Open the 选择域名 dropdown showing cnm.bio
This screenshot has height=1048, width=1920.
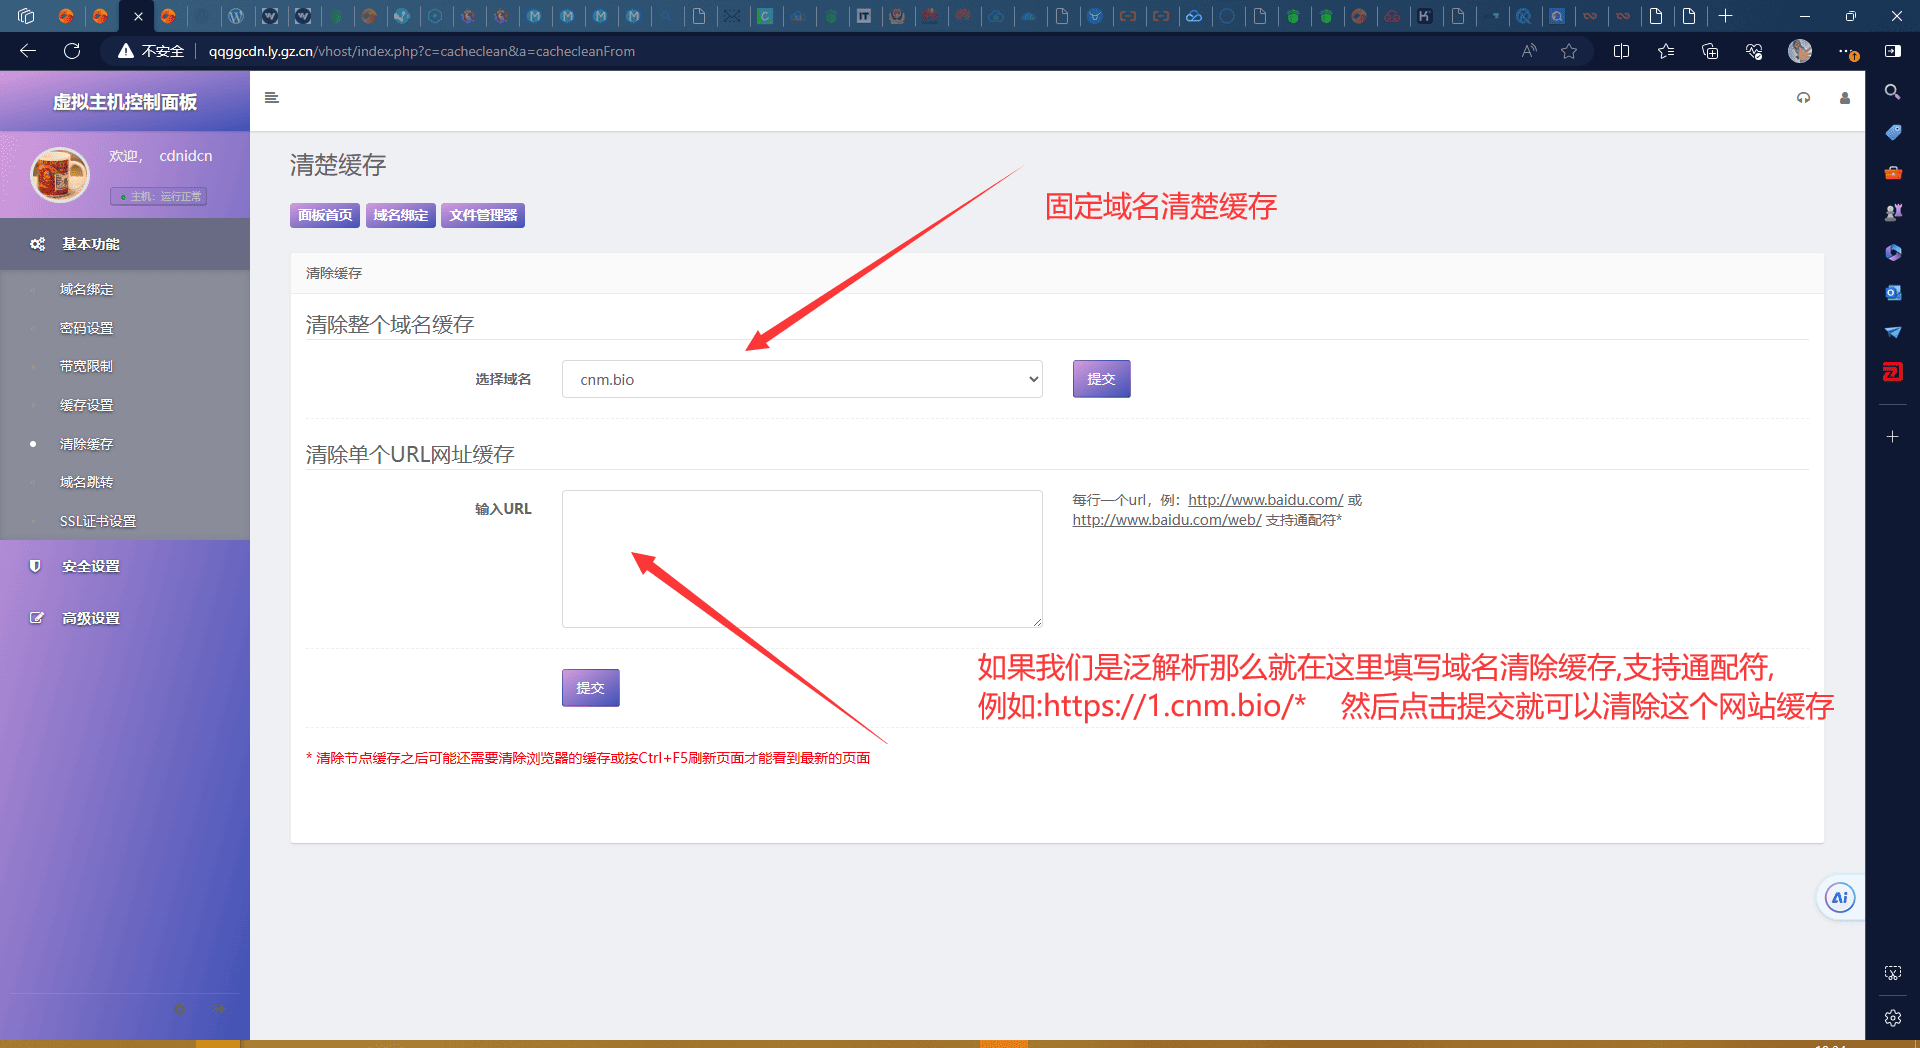click(x=802, y=379)
